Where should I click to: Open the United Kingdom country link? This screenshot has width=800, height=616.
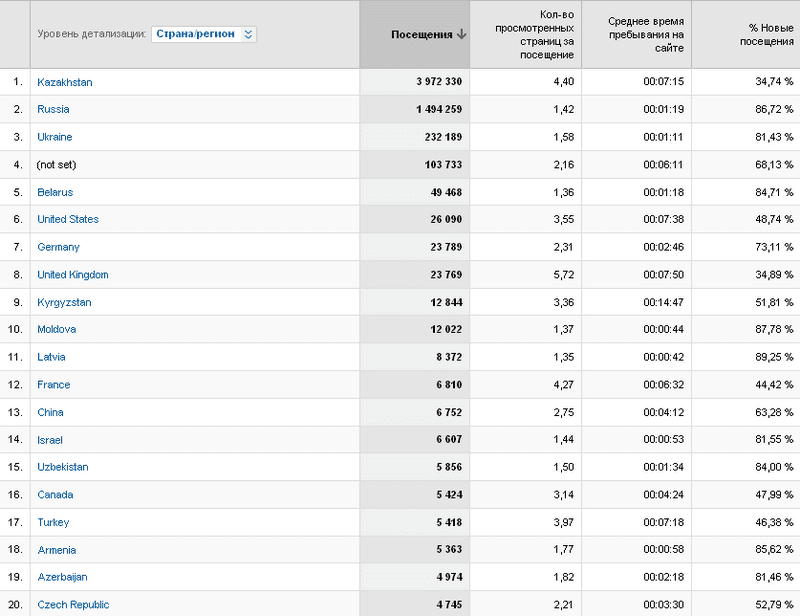tap(72, 275)
